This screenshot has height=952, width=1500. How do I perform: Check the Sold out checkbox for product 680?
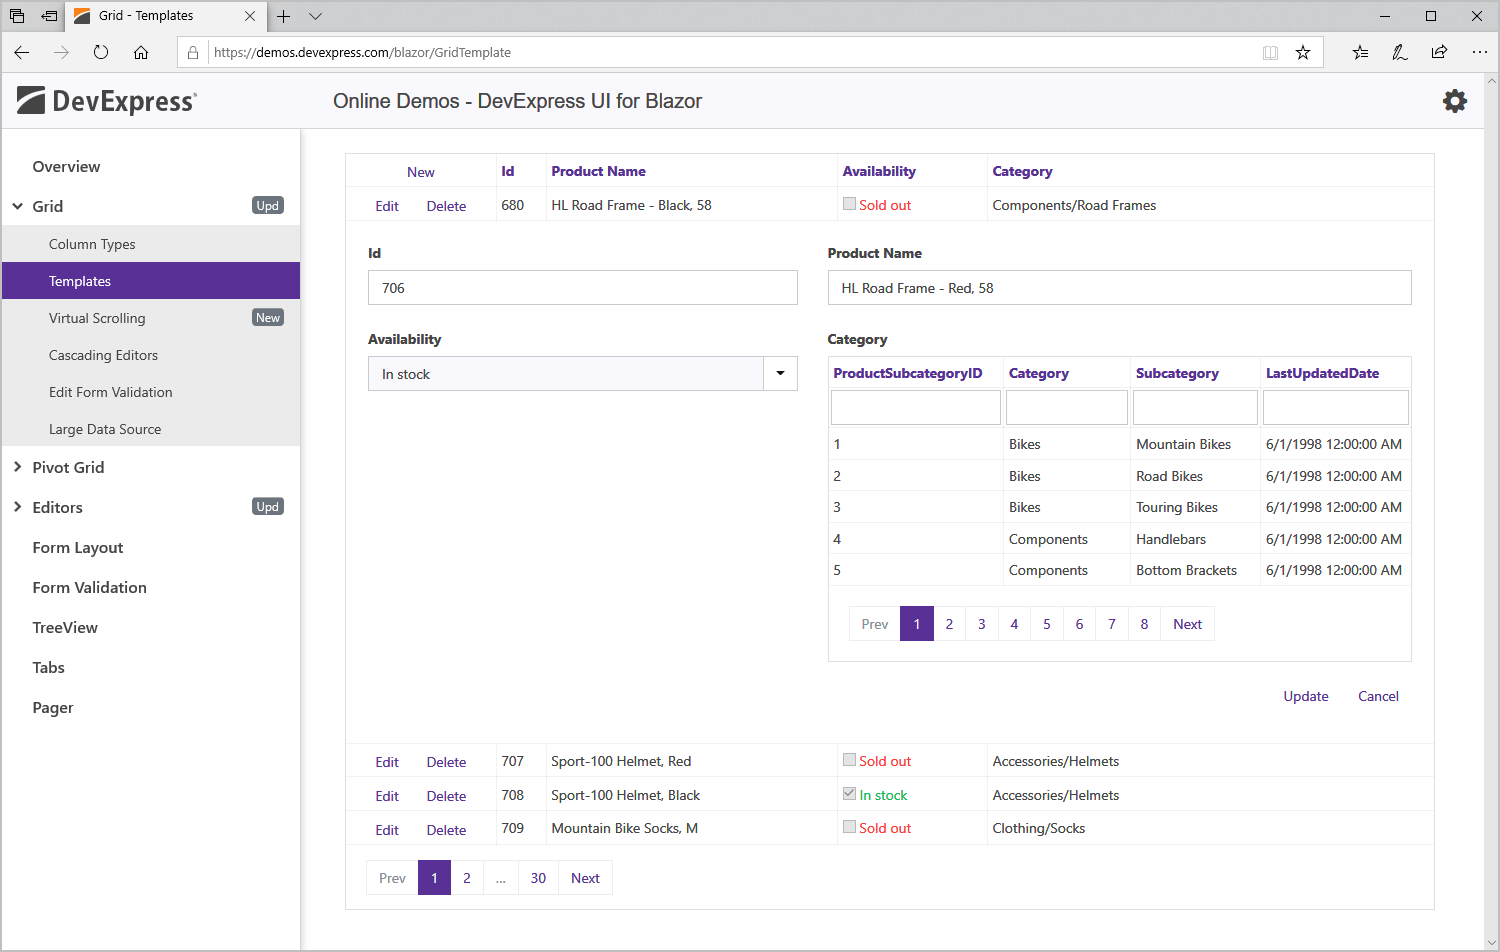point(850,203)
